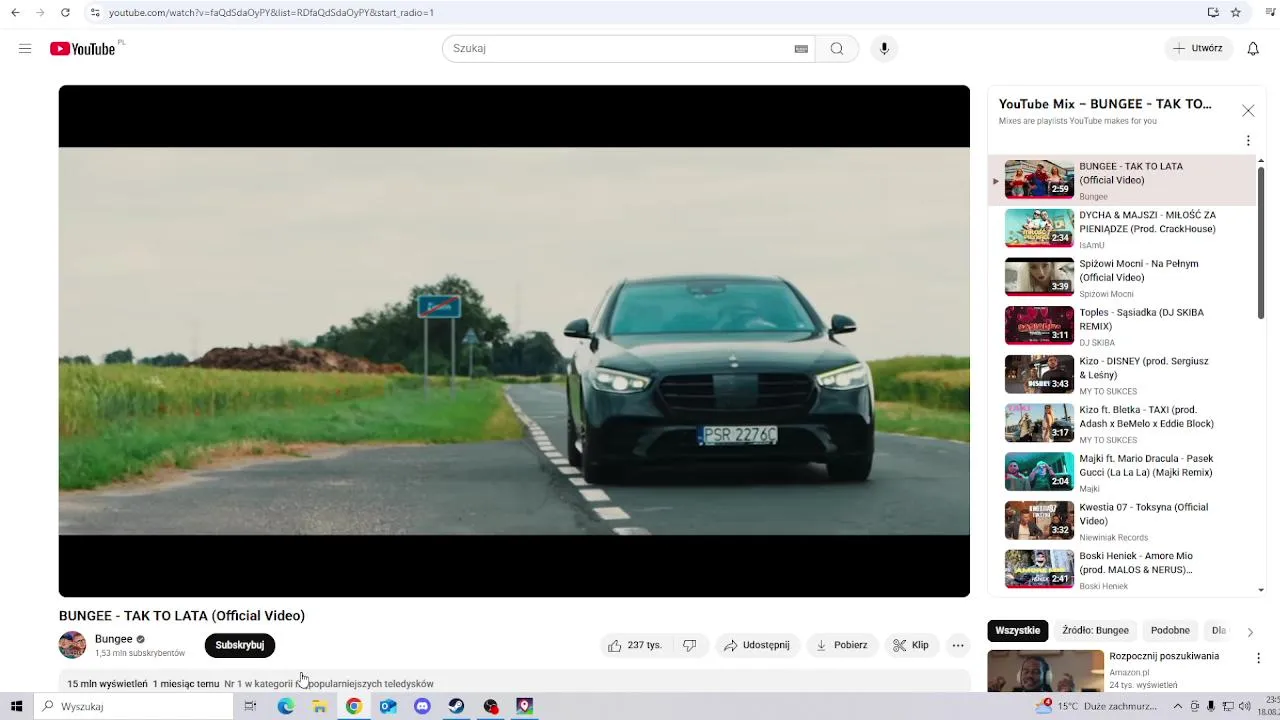The width and height of the screenshot is (1280, 720).
Task: Open Windows Start menu
Action: pyautogui.click(x=16, y=706)
